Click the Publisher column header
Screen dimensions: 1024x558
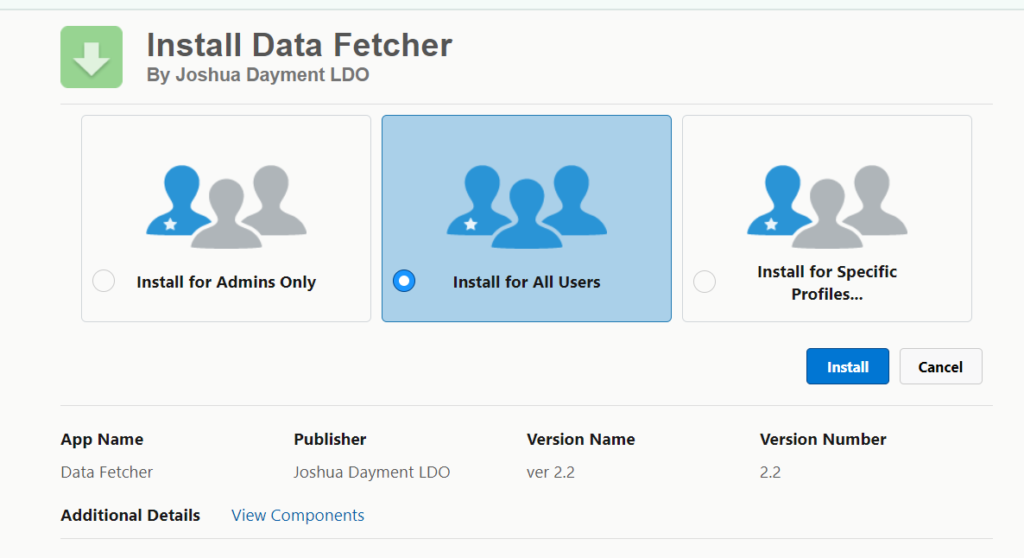[x=330, y=439]
